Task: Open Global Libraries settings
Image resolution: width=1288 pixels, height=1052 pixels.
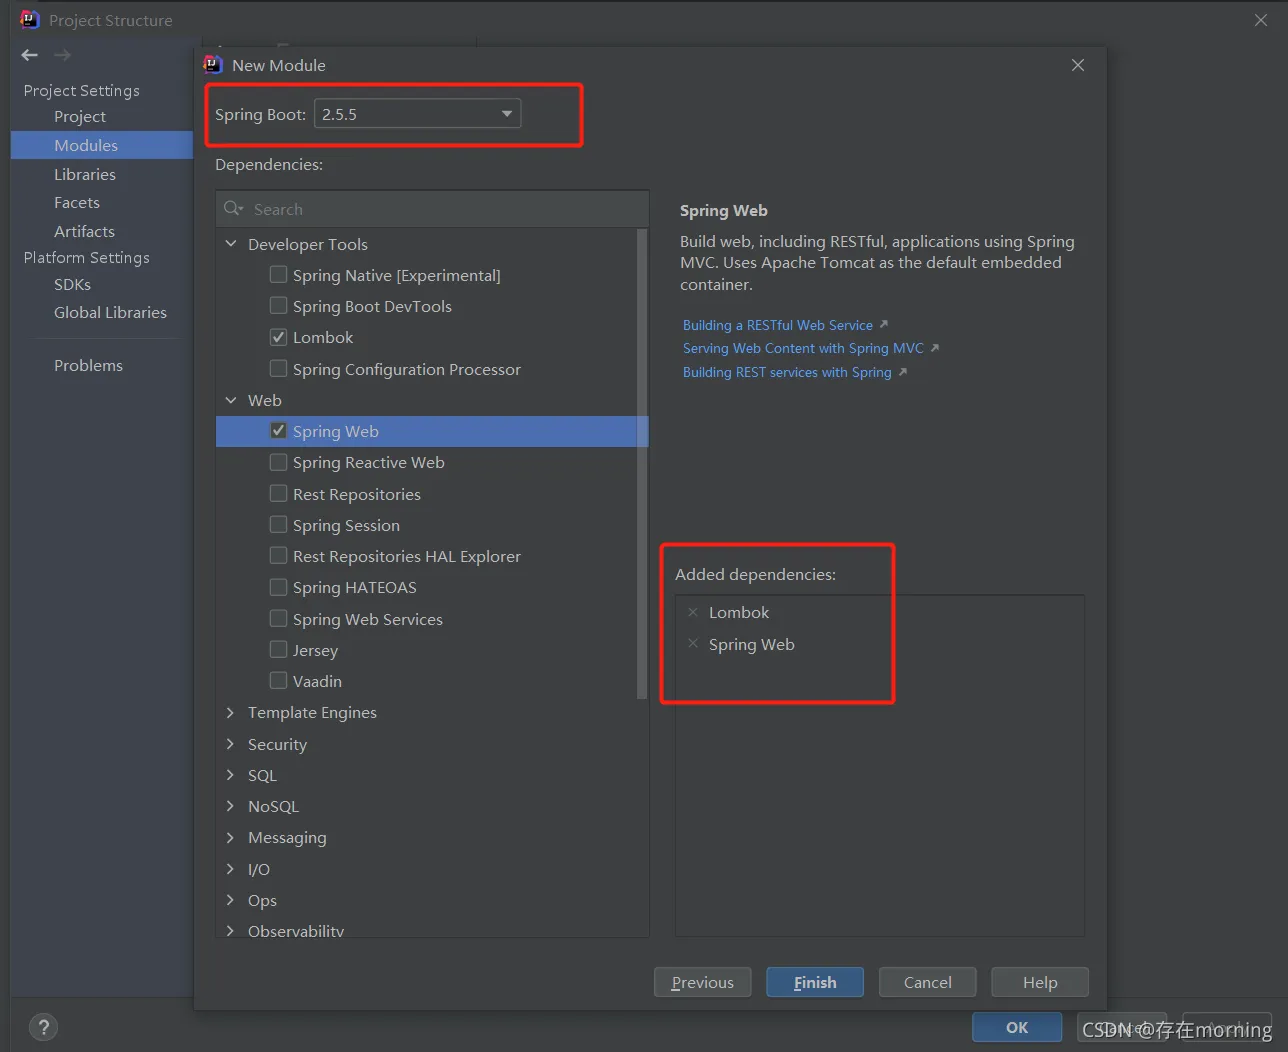Action: click(110, 312)
